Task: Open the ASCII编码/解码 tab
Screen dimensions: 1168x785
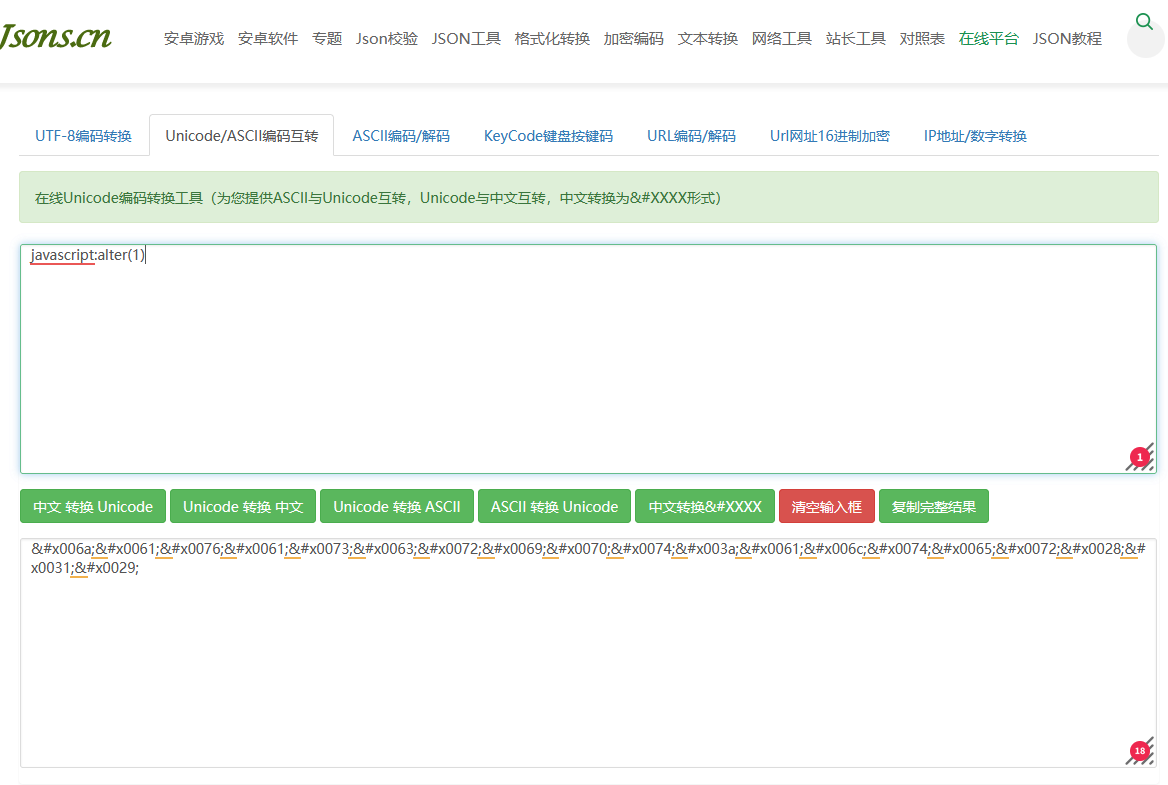Action: (x=400, y=135)
